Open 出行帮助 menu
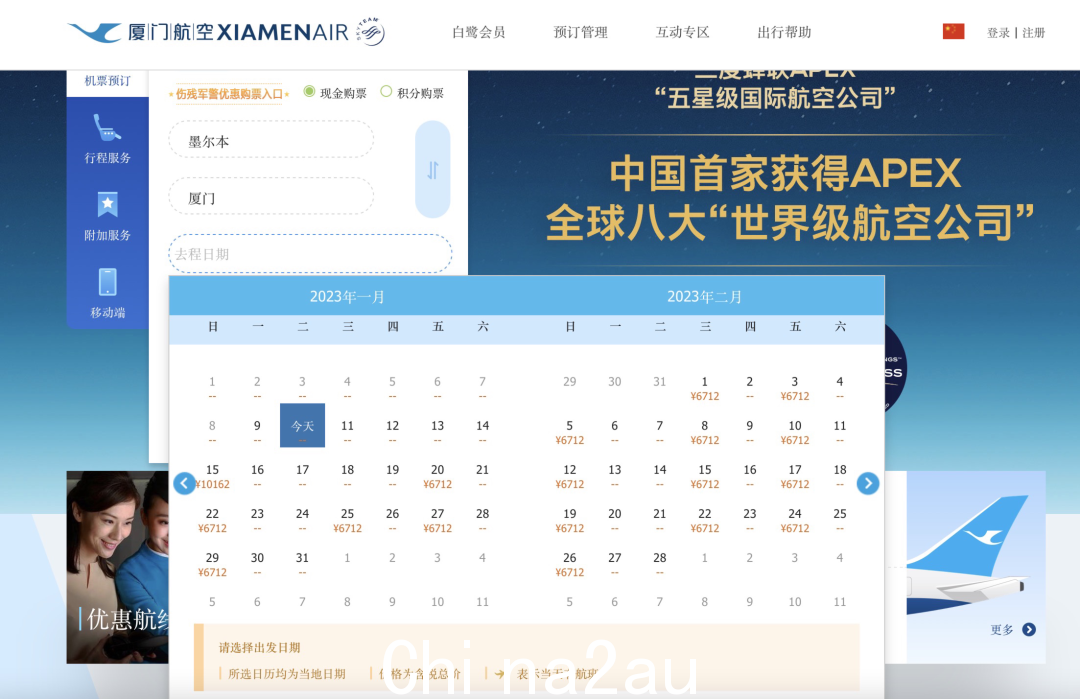1080x699 pixels. coord(785,32)
